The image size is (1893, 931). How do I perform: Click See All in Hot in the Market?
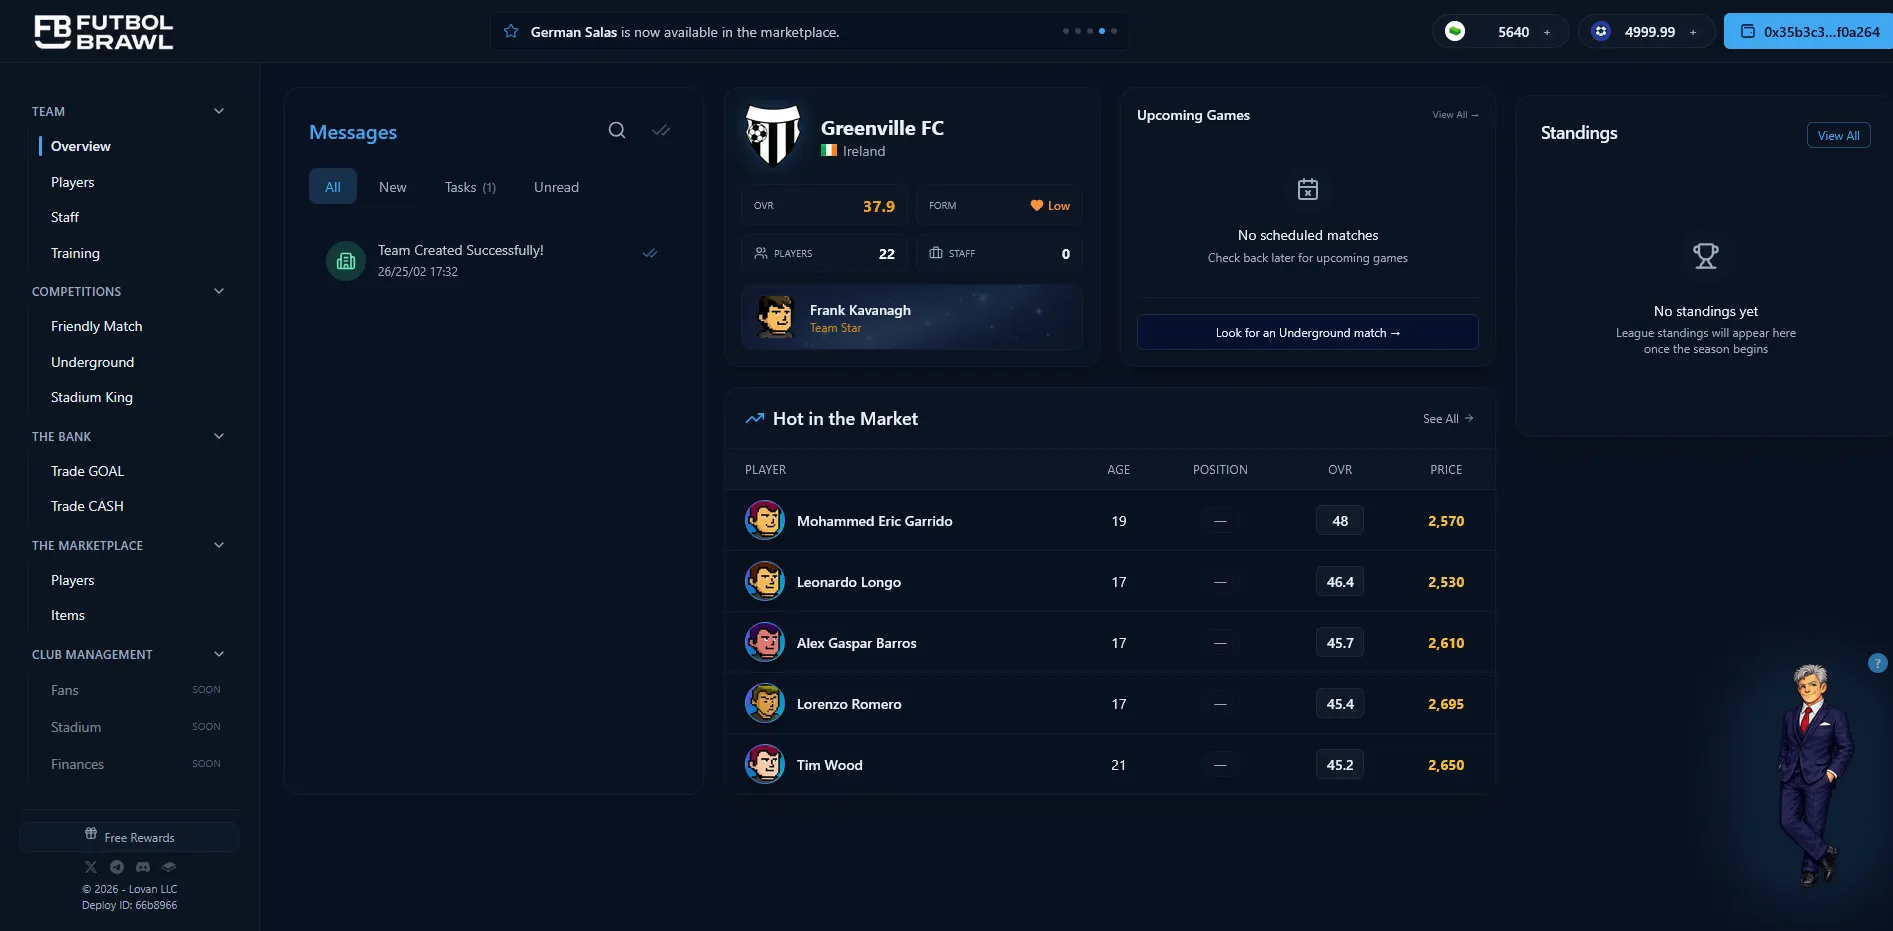point(1447,419)
